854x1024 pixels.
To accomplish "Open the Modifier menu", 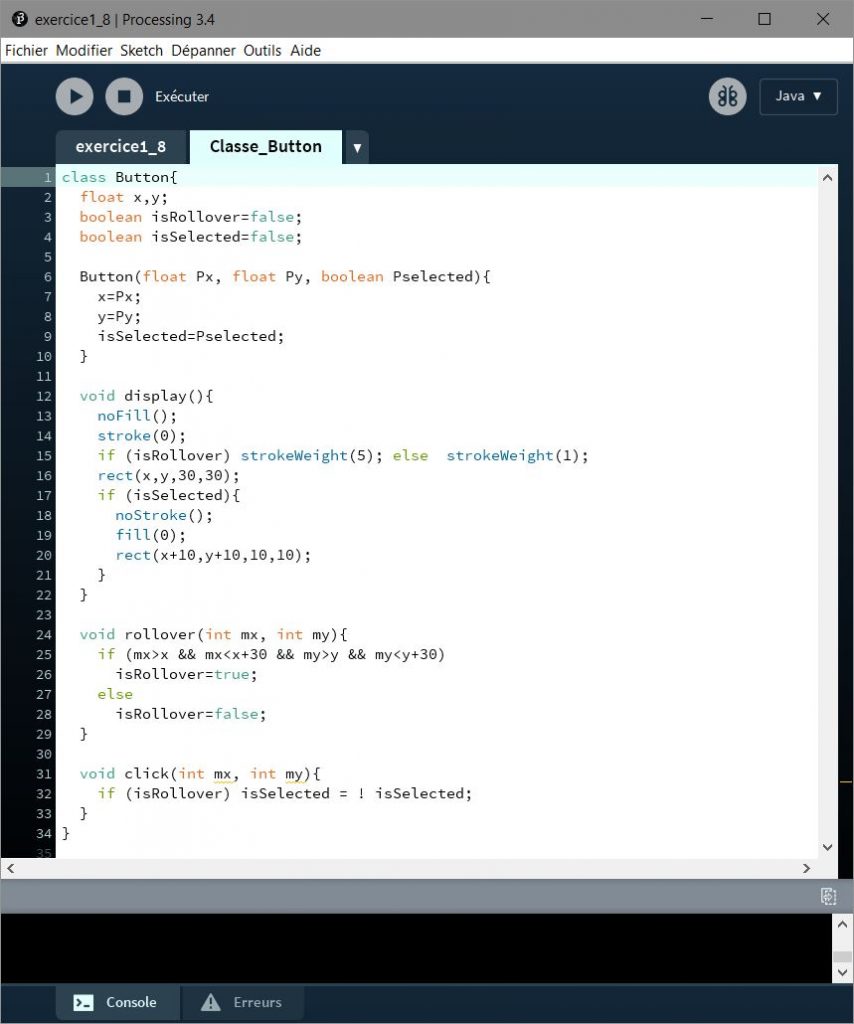I will (x=84, y=51).
